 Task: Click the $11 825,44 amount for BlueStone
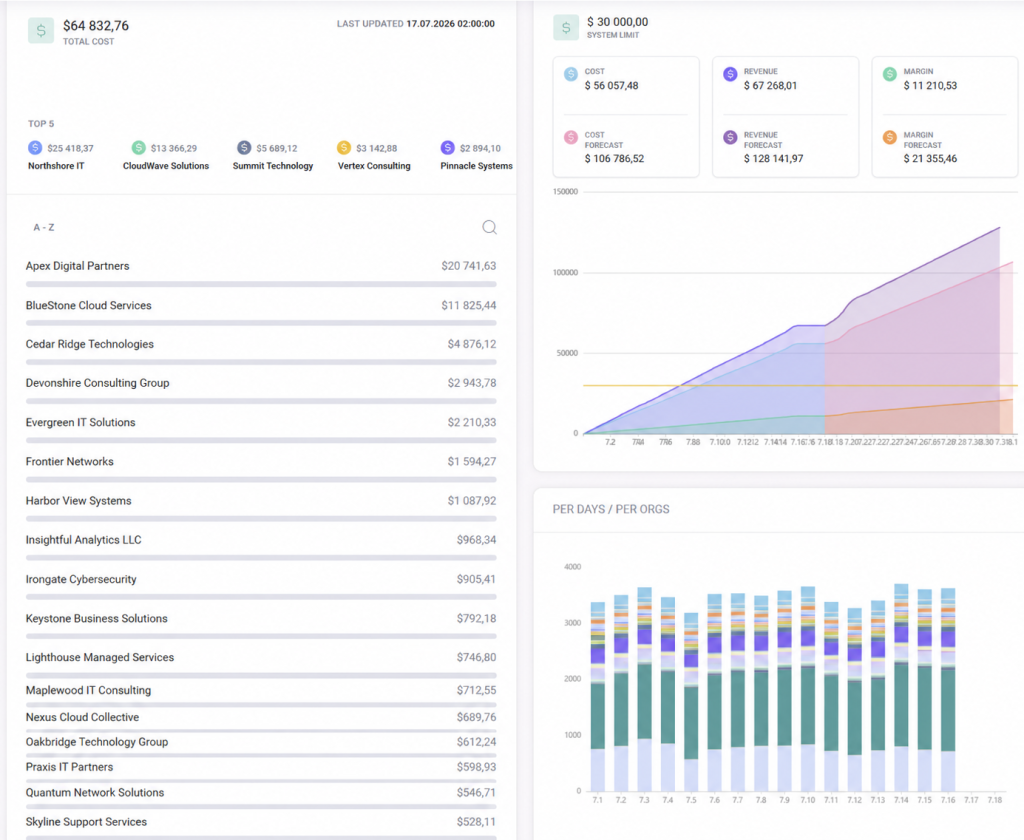click(468, 305)
